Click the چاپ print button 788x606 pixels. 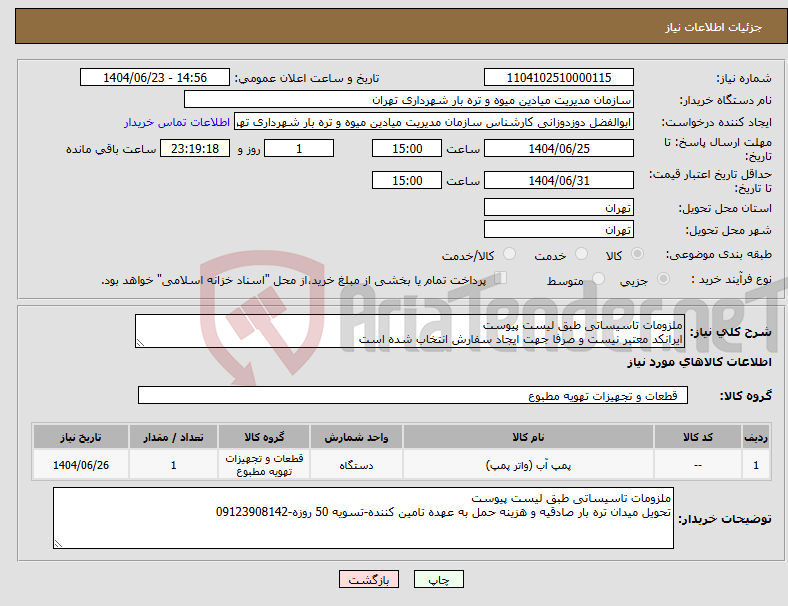pos(439,579)
